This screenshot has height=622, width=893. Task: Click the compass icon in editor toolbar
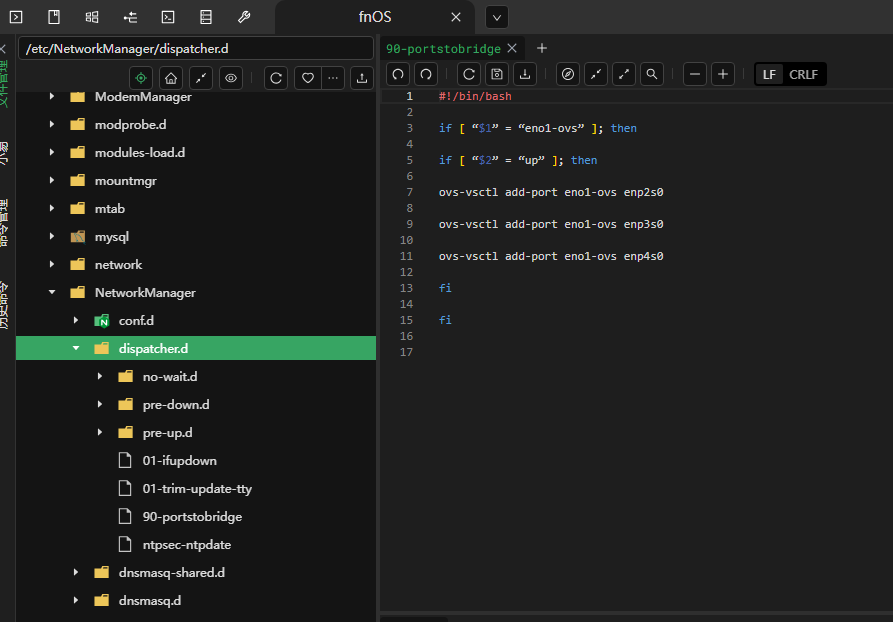(568, 74)
